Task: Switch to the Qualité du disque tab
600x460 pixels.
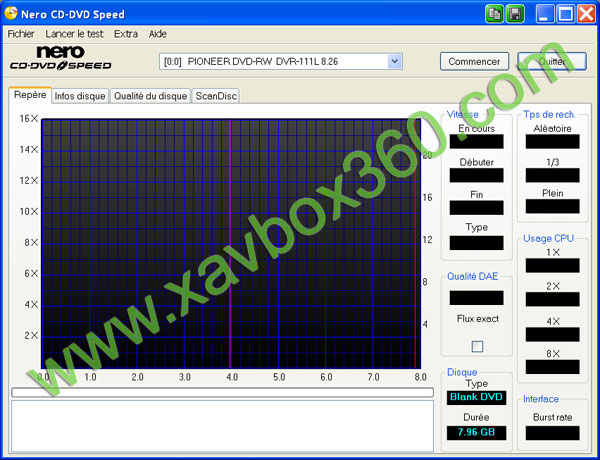Action: click(150, 96)
